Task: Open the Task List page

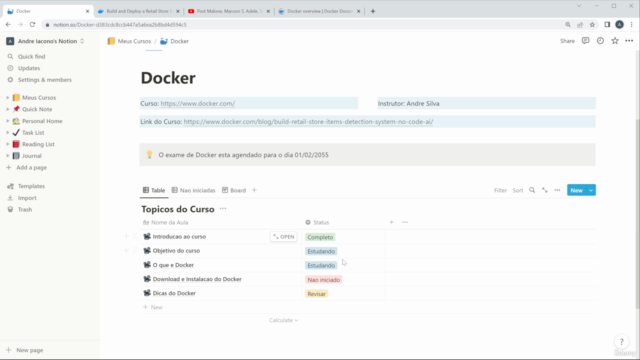Action: coord(33,133)
